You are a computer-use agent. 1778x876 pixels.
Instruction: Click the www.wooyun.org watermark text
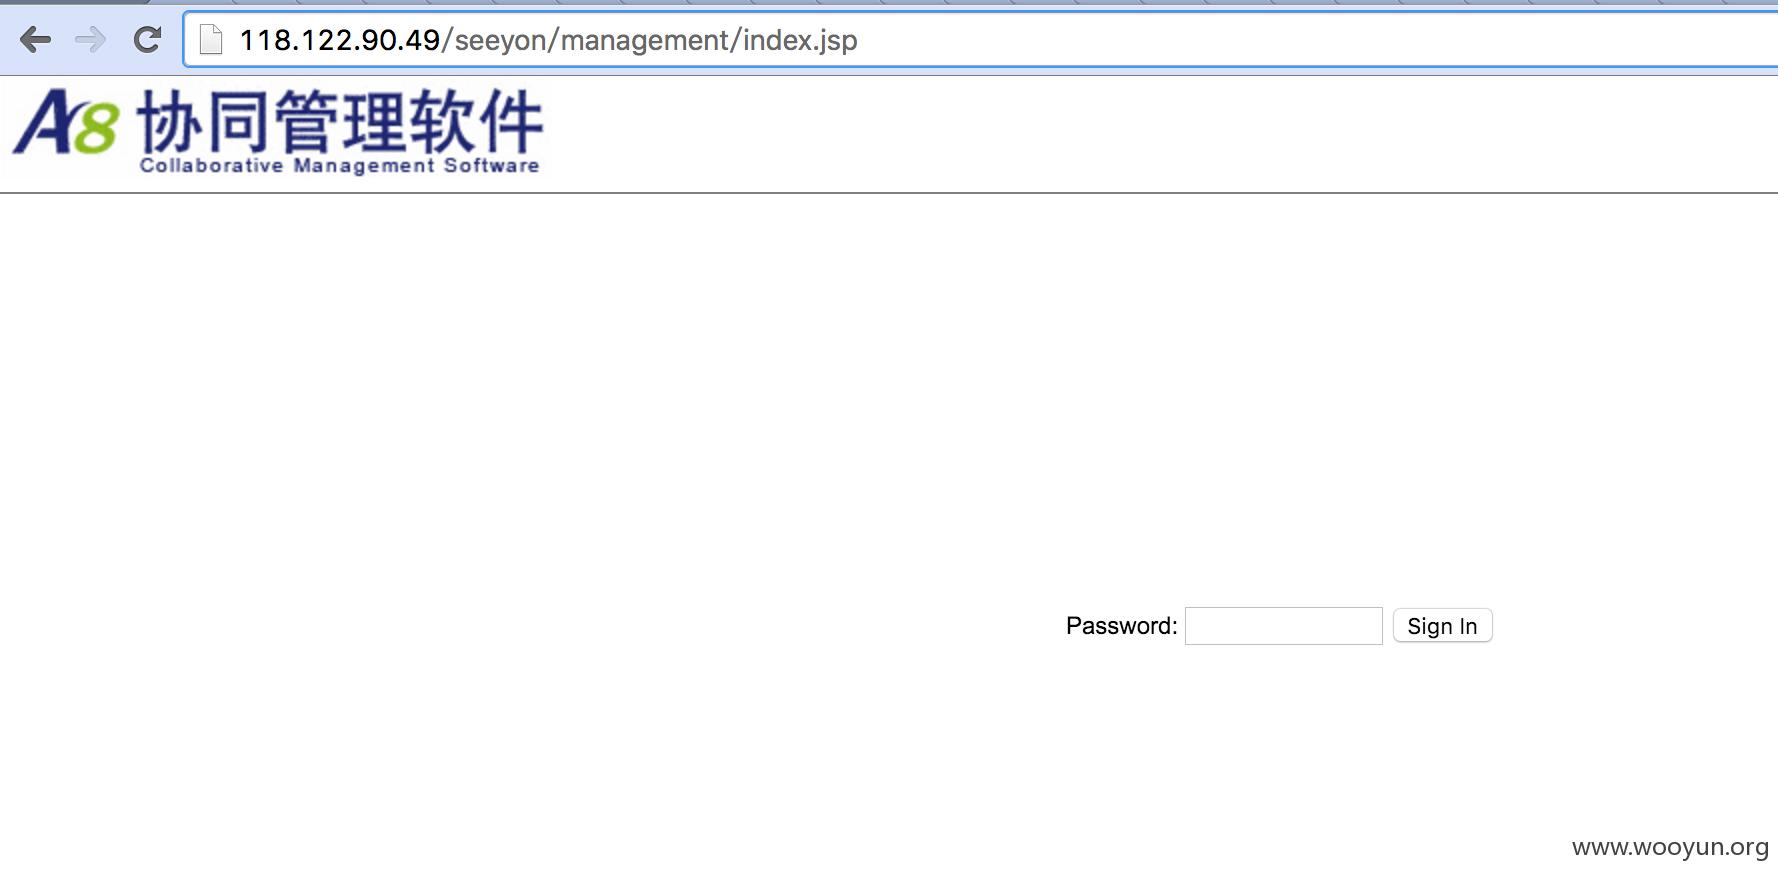tap(1670, 847)
